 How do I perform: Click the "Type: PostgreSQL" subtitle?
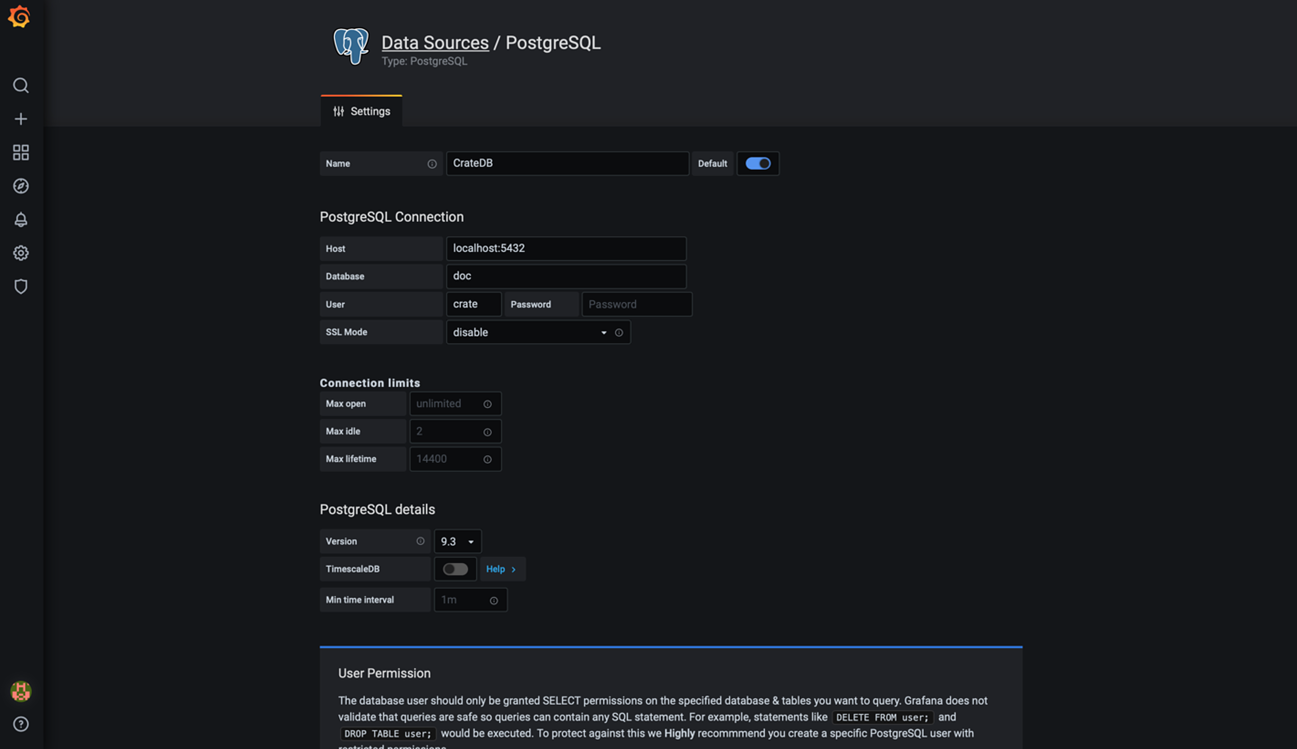coord(424,61)
